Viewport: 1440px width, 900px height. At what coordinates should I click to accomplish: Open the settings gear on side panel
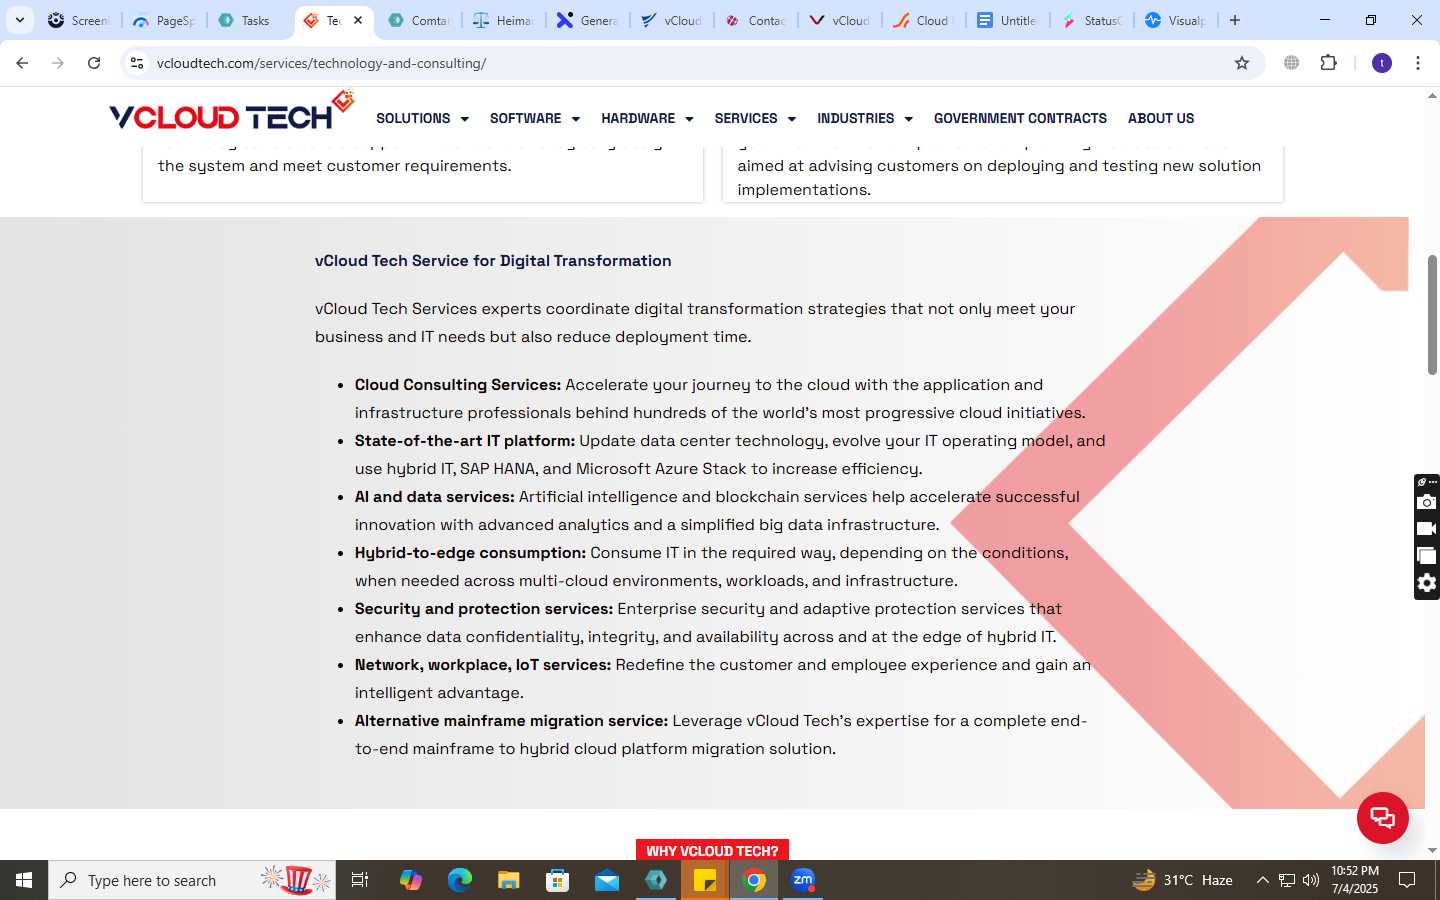click(x=1427, y=583)
